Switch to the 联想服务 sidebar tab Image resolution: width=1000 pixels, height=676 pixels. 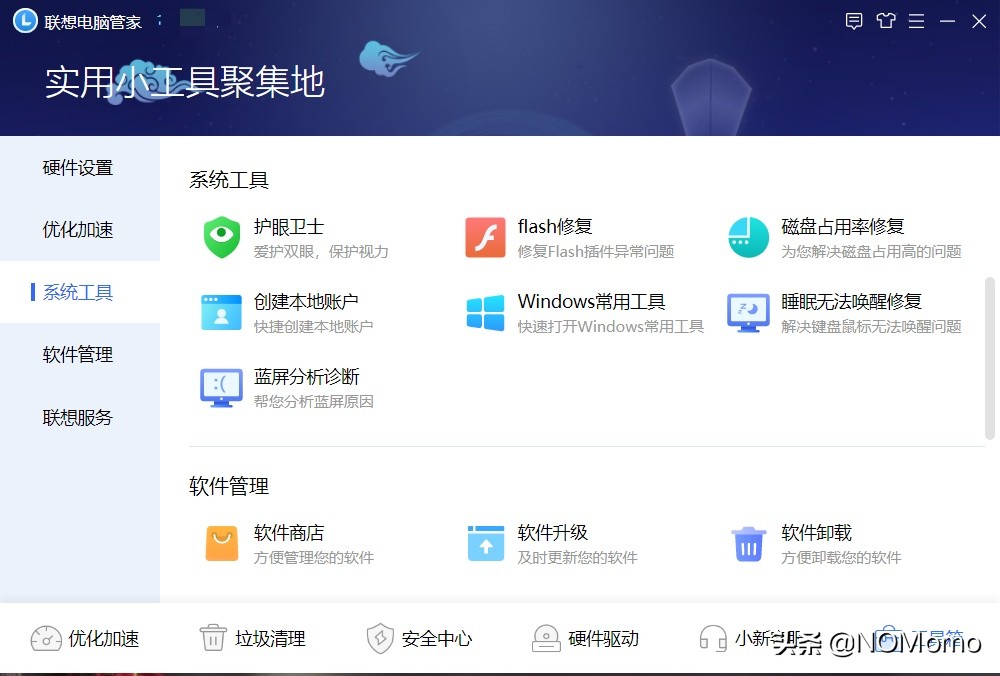click(x=78, y=417)
